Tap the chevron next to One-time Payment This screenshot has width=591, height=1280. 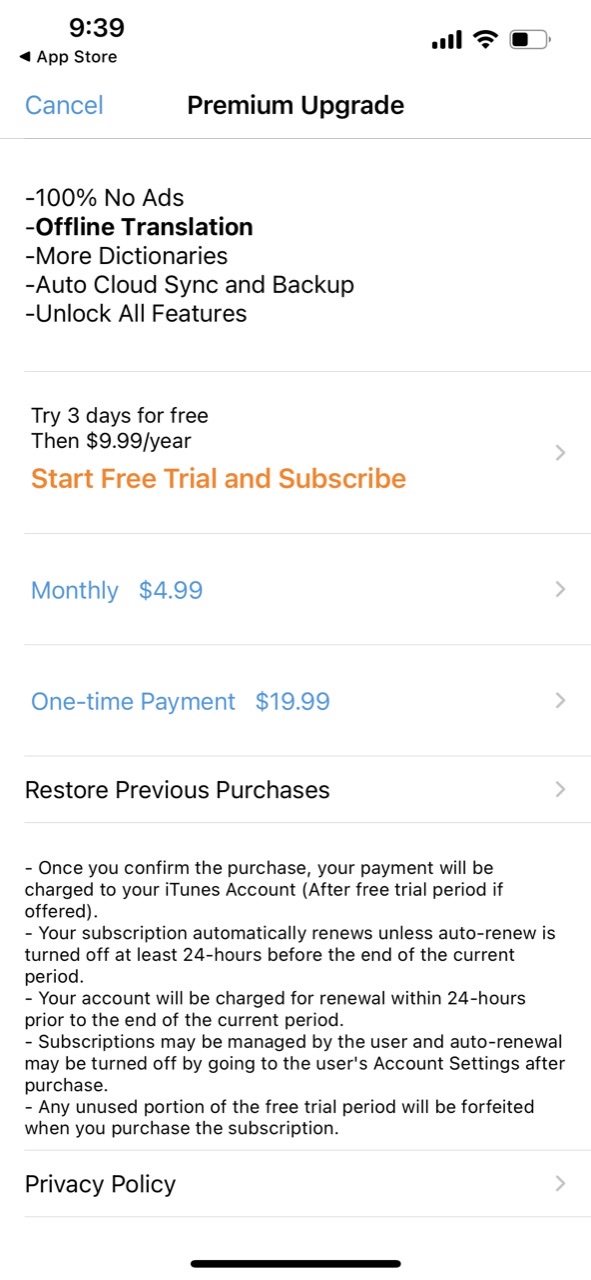[560, 701]
